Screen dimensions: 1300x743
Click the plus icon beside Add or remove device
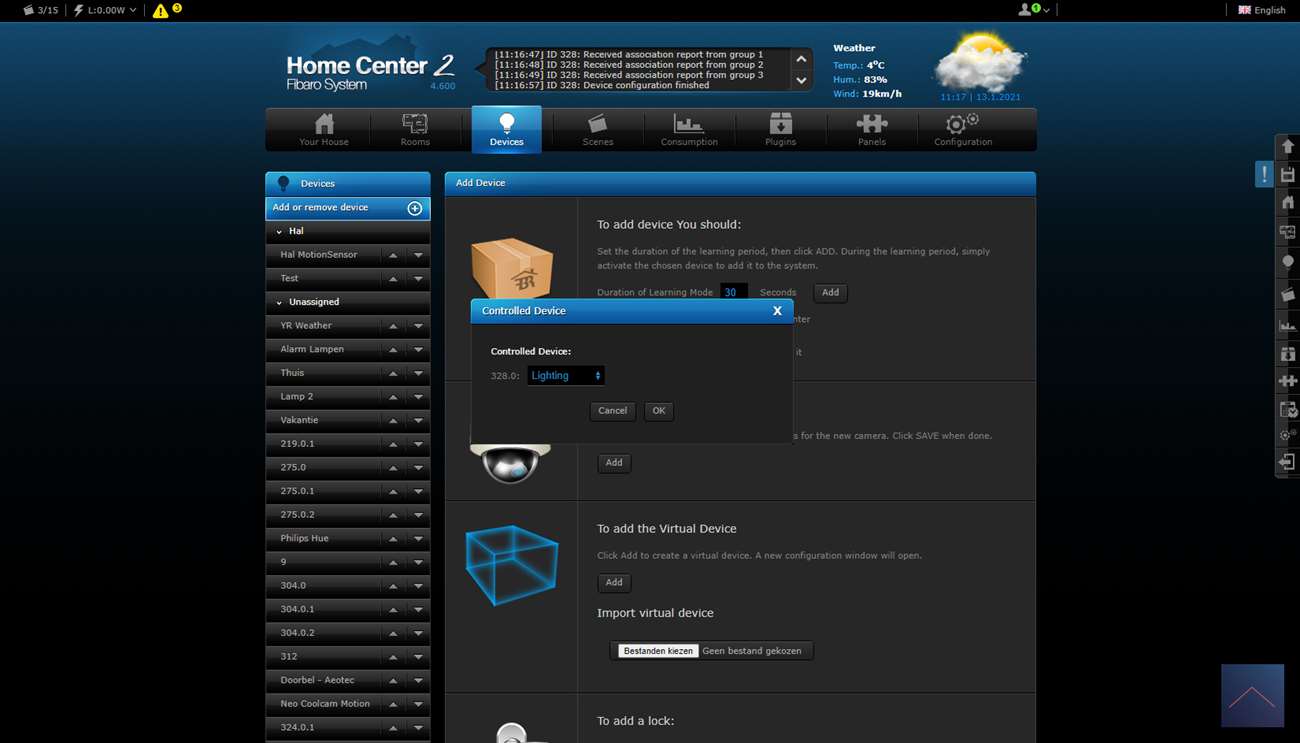(x=414, y=208)
